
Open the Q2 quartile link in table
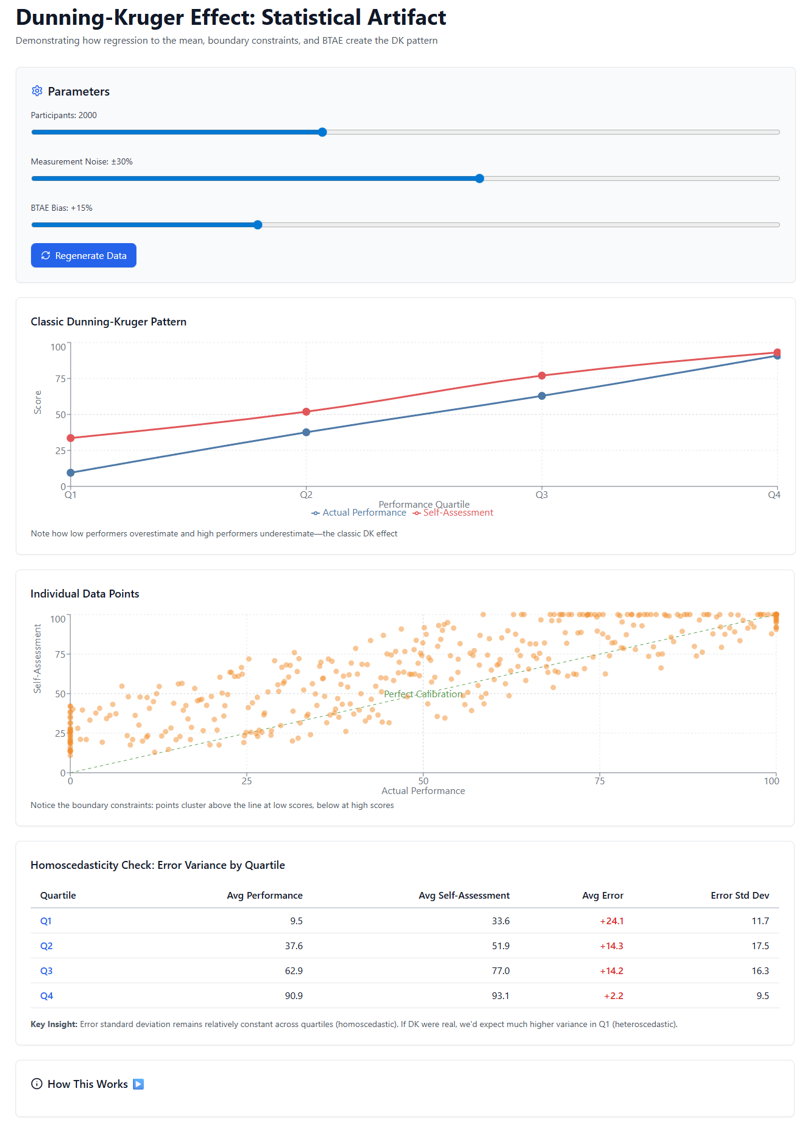46,946
